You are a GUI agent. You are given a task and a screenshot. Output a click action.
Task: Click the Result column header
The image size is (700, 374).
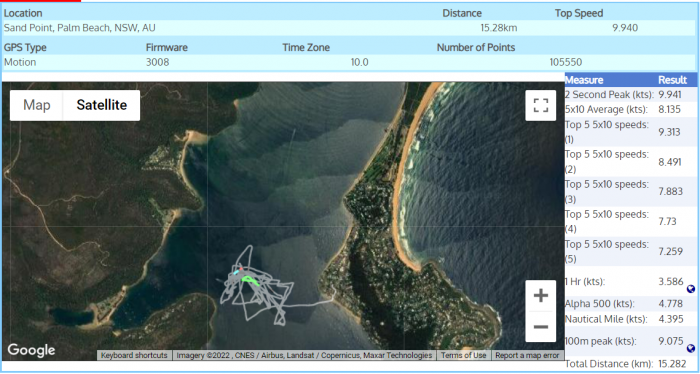click(672, 80)
